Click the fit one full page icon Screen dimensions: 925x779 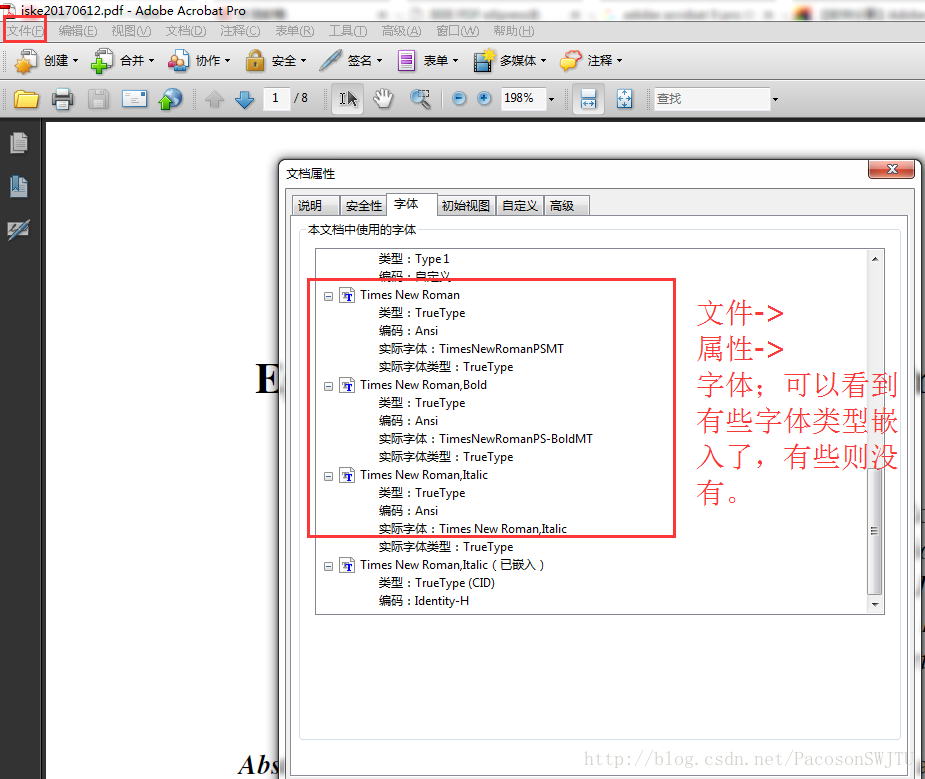pyautogui.click(x=624, y=98)
